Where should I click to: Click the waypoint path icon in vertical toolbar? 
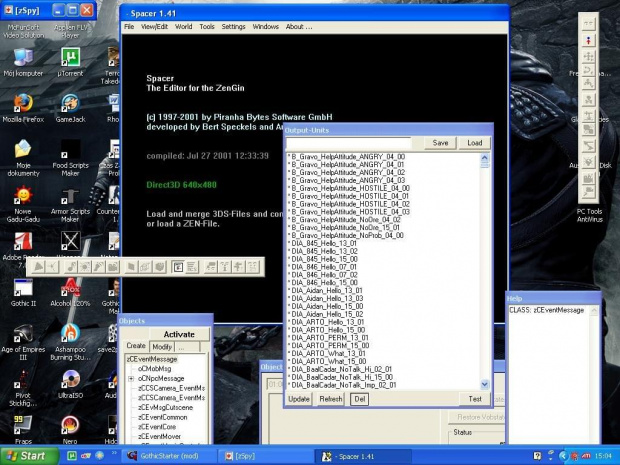pos(589,84)
